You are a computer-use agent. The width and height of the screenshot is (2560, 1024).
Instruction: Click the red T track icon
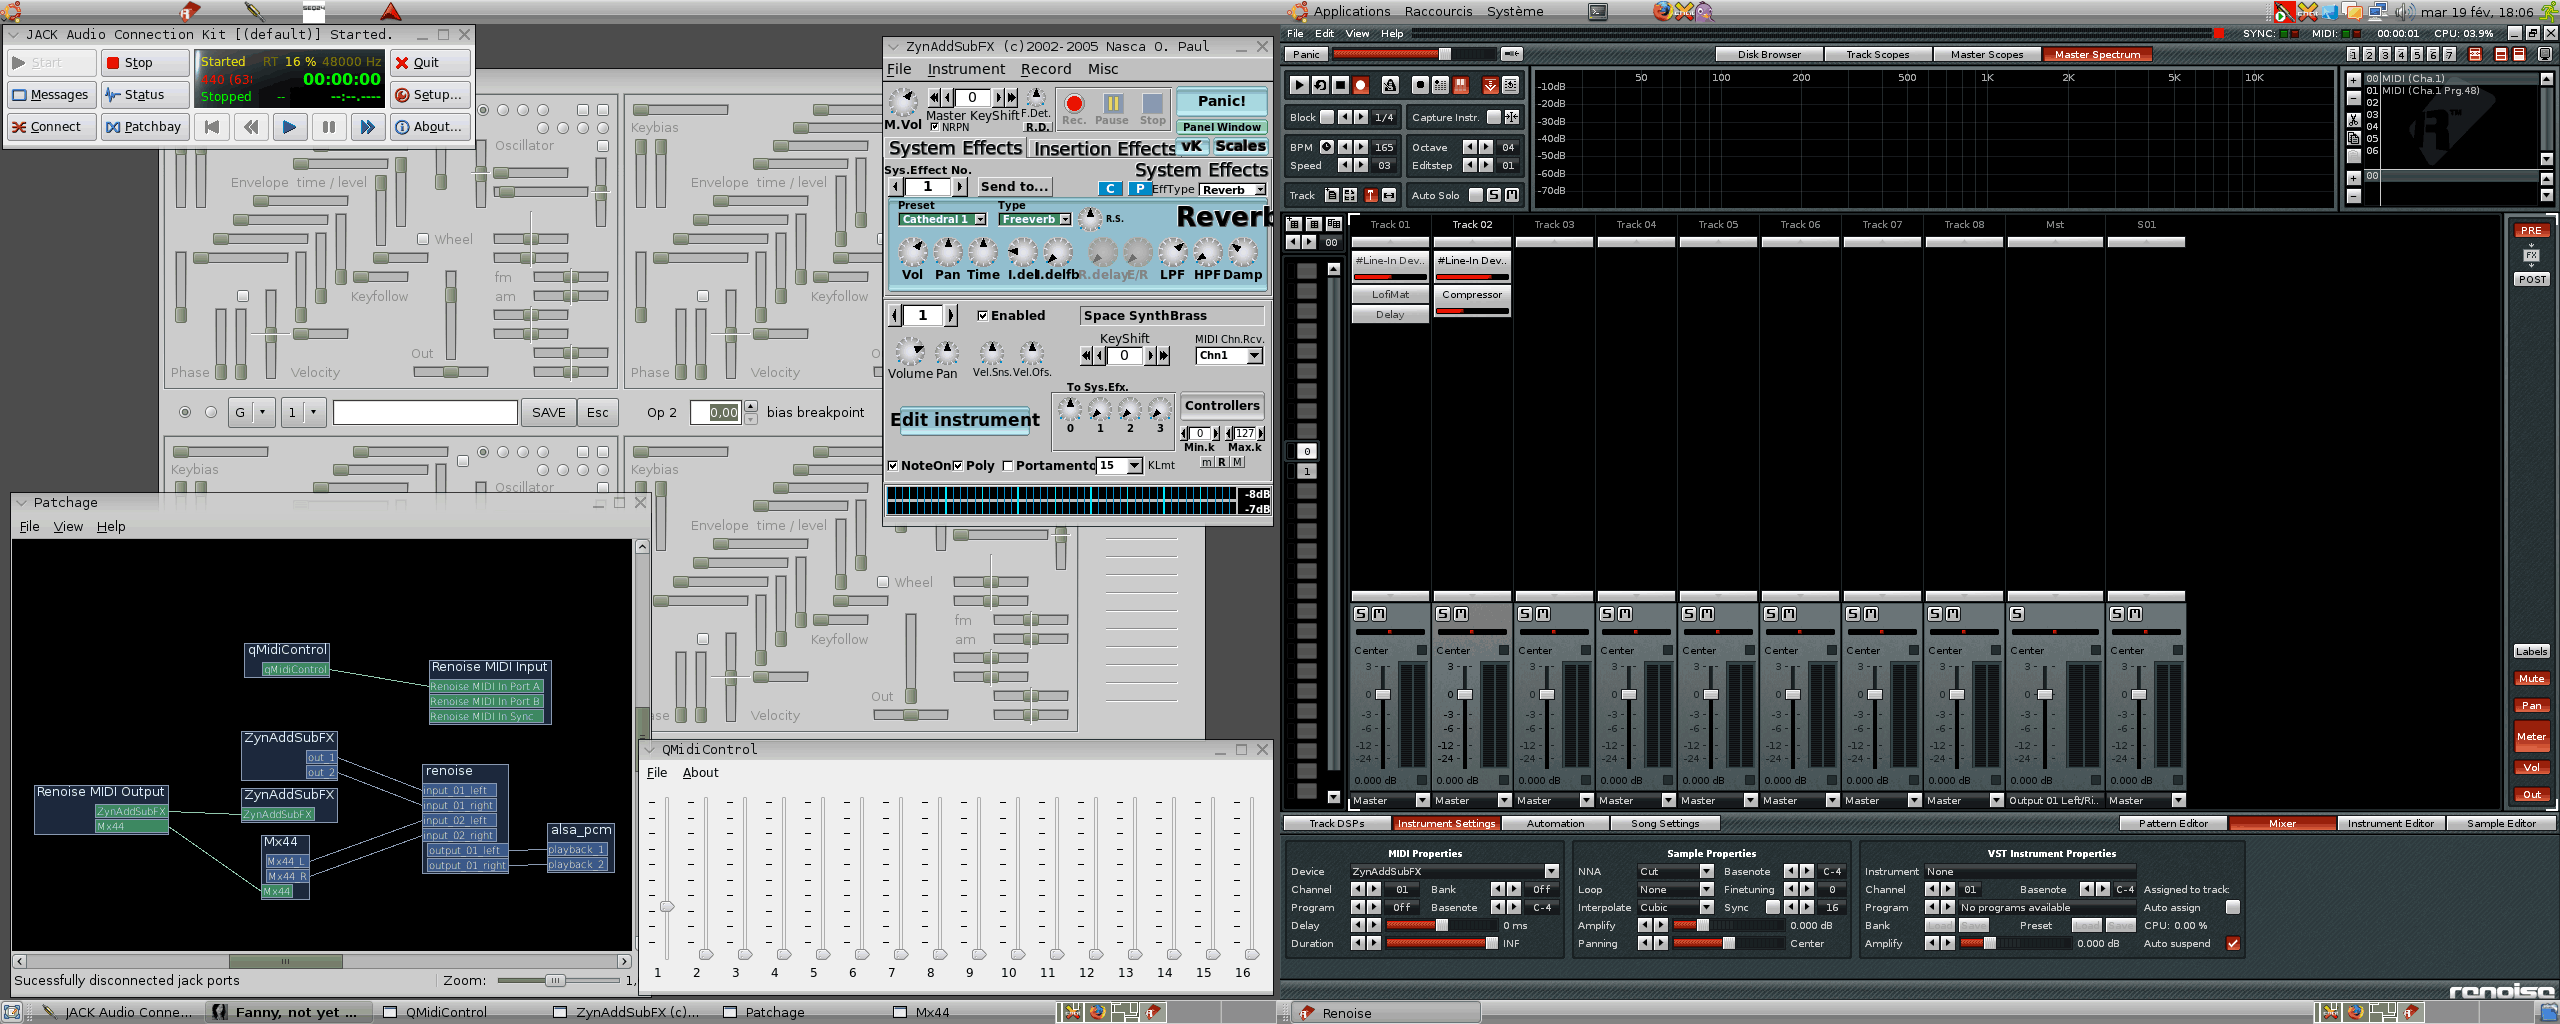point(1371,195)
